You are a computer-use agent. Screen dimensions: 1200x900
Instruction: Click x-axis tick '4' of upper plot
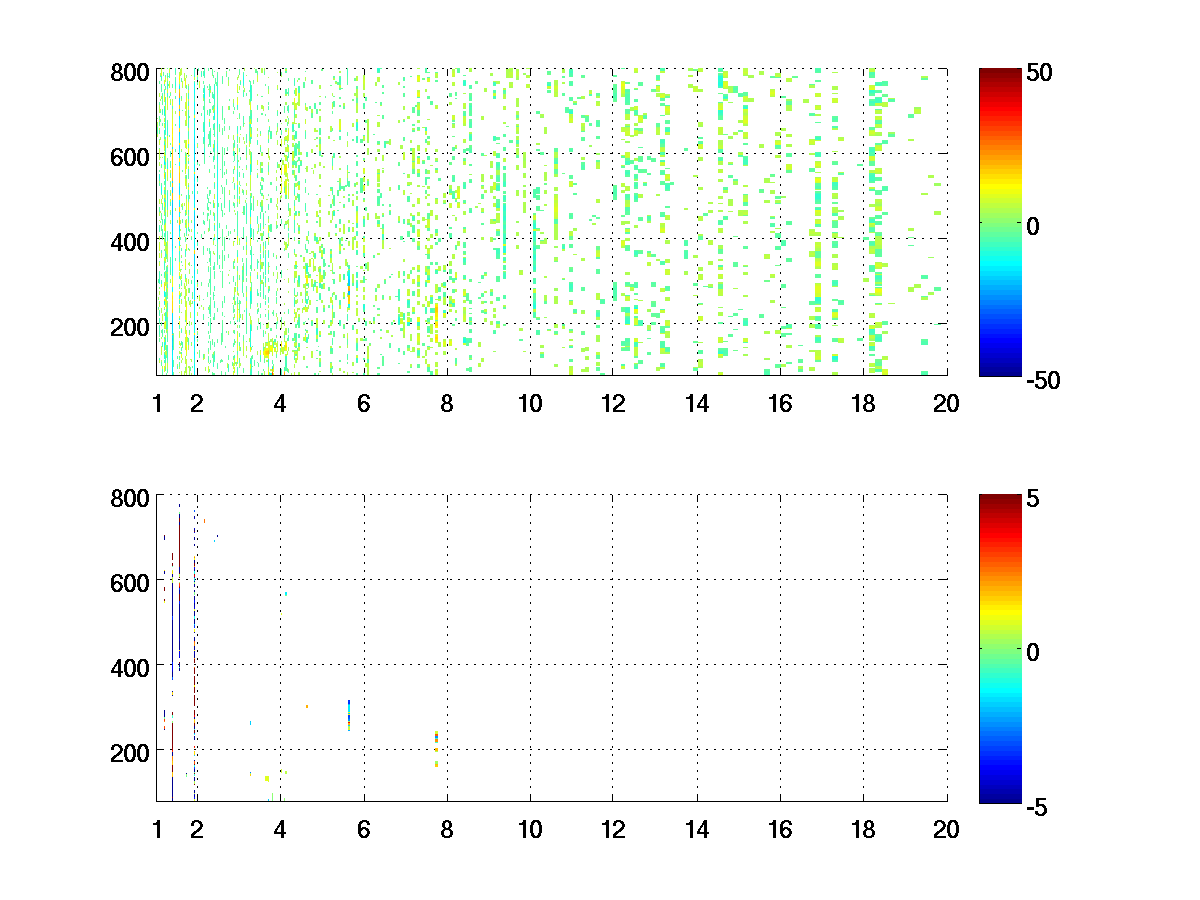coord(280,404)
